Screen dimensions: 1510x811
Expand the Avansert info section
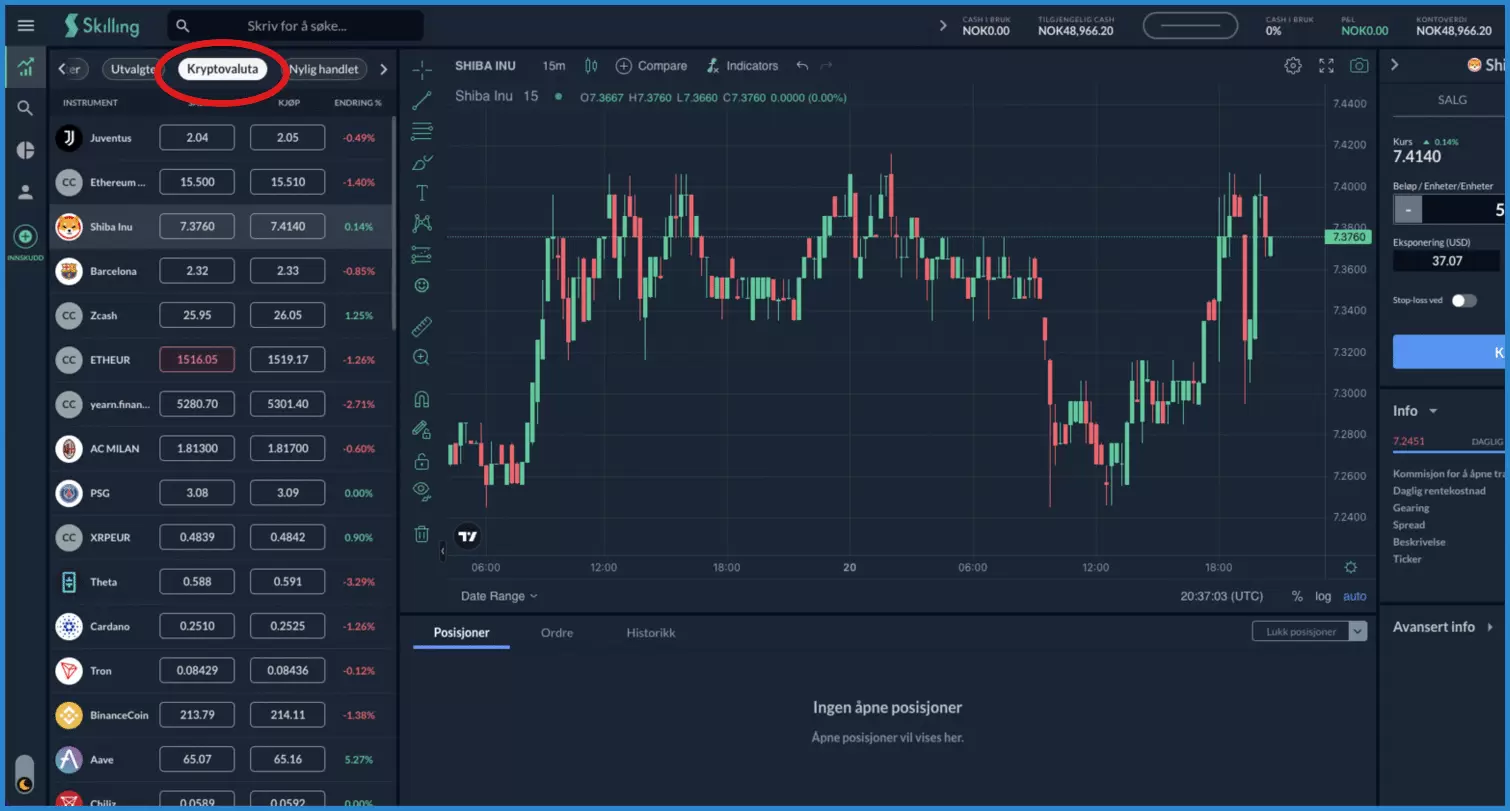[1442, 627]
